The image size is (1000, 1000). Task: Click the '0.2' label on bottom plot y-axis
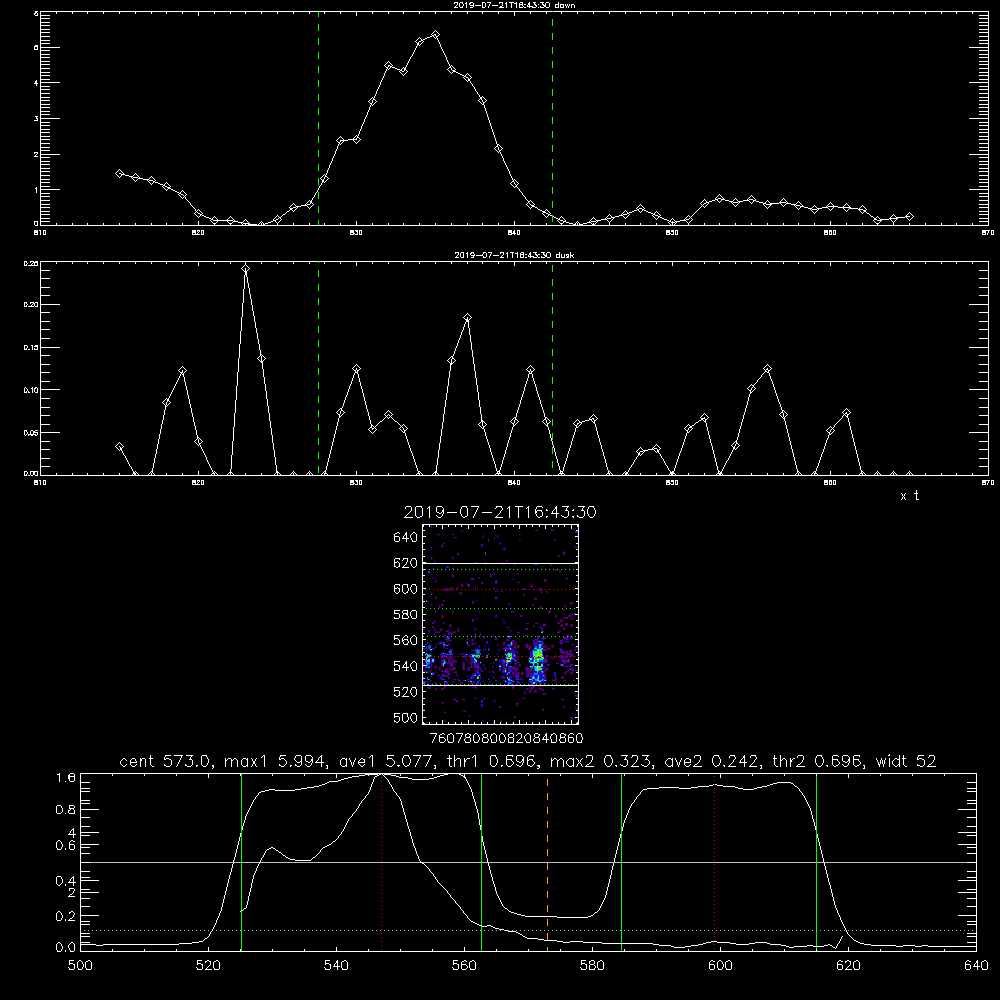coord(66,916)
